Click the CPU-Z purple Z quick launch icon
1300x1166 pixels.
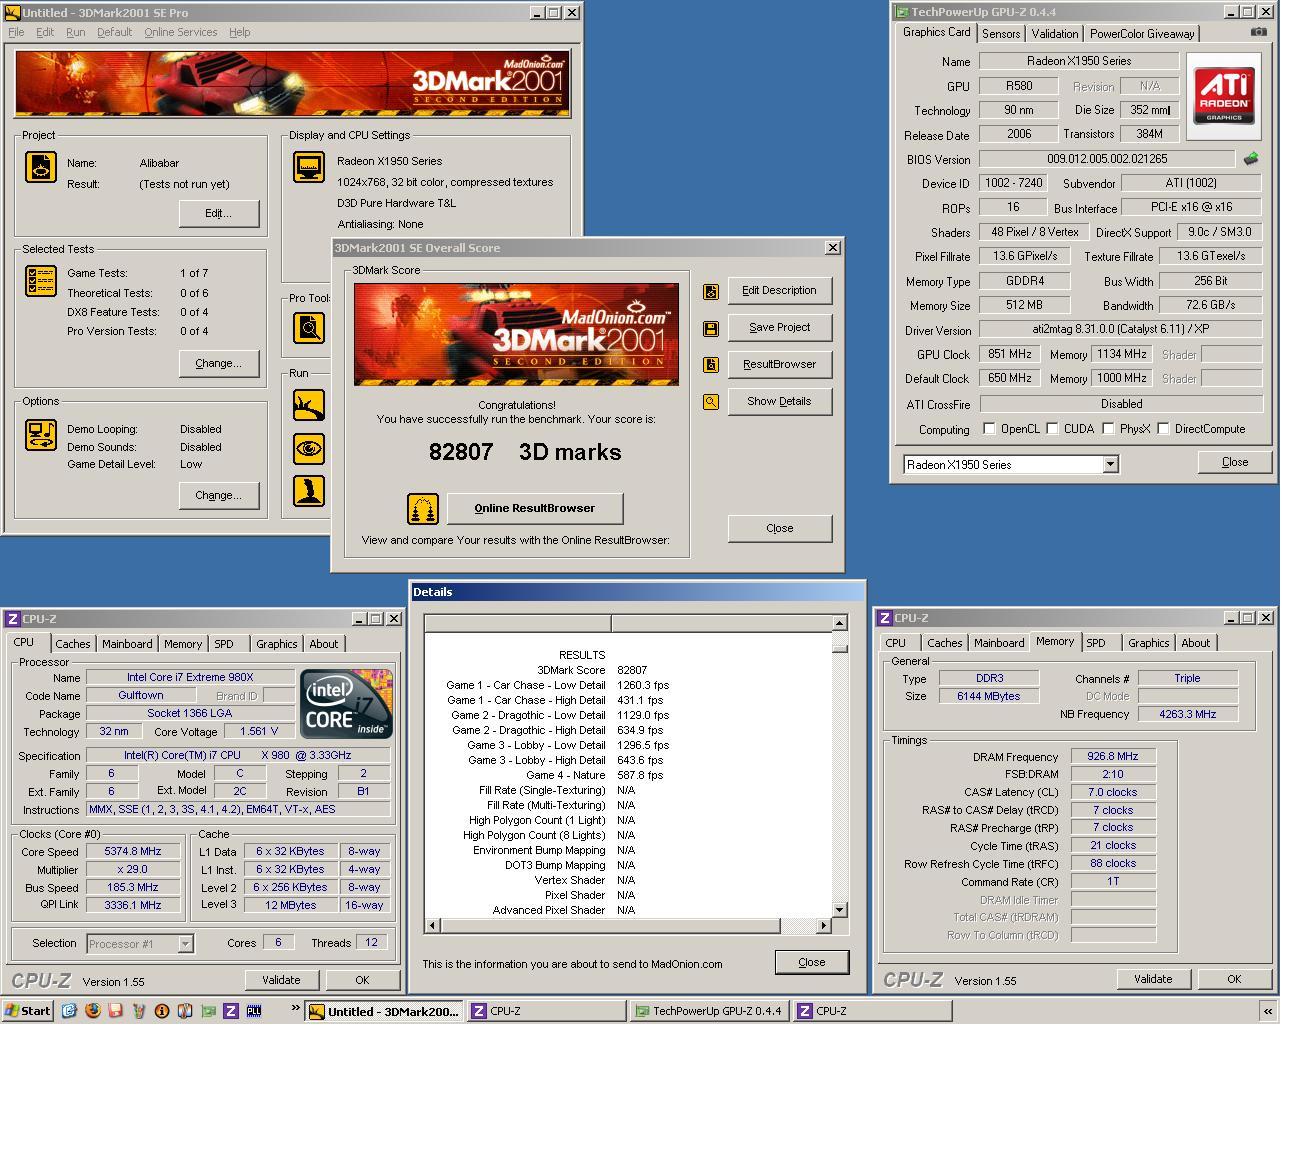pyautogui.click(x=231, y=1011)
